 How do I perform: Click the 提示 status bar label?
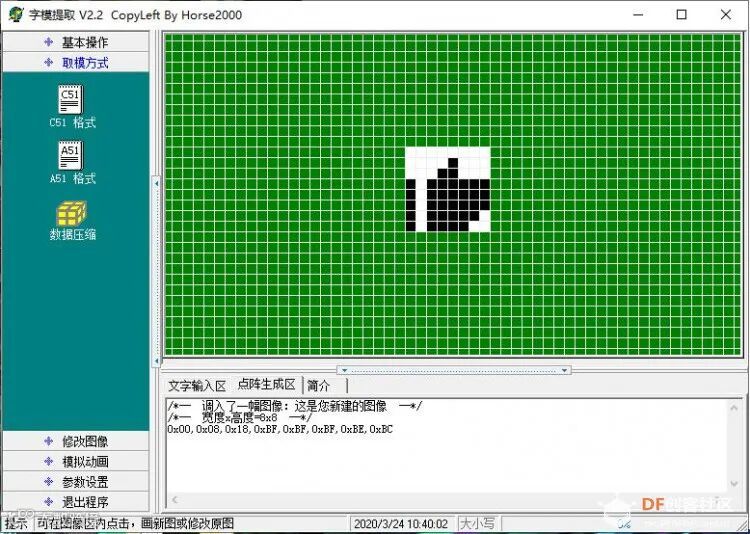pyautogui.click(x=16, y=524)
